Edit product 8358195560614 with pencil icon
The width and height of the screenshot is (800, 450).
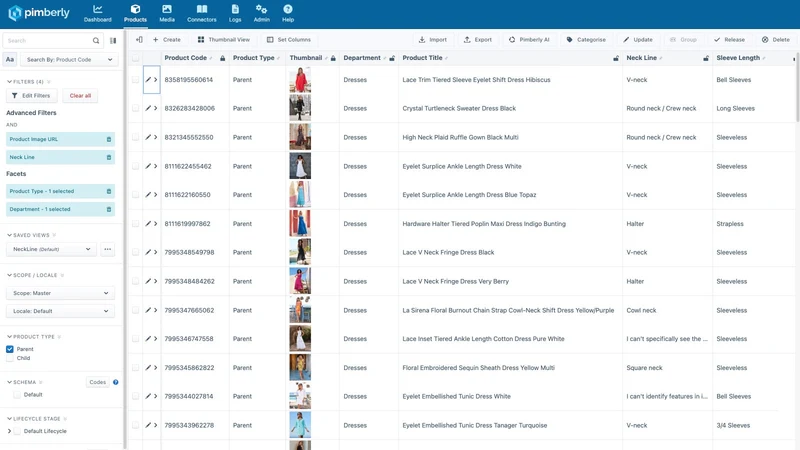pyautogui.click(x=148, y=80)
